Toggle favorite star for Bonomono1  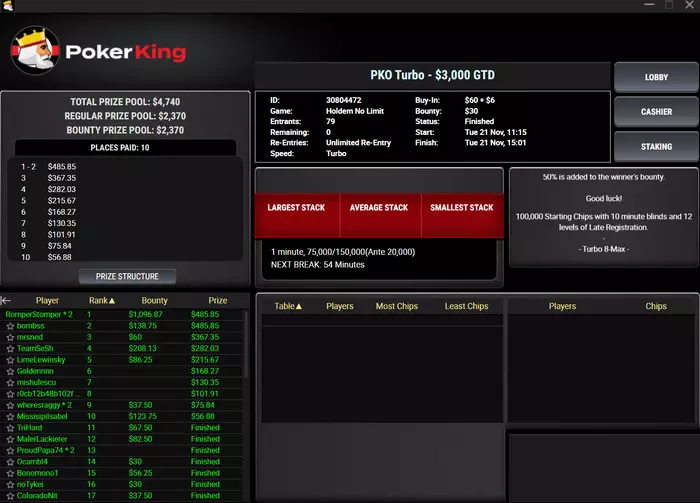(x=10, y=473)
